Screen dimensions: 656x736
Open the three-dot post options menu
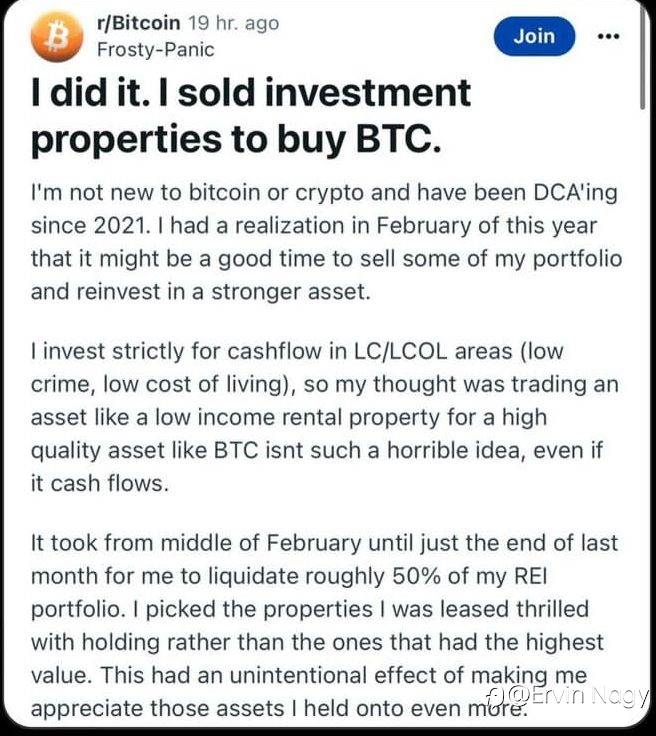(608, 37)
